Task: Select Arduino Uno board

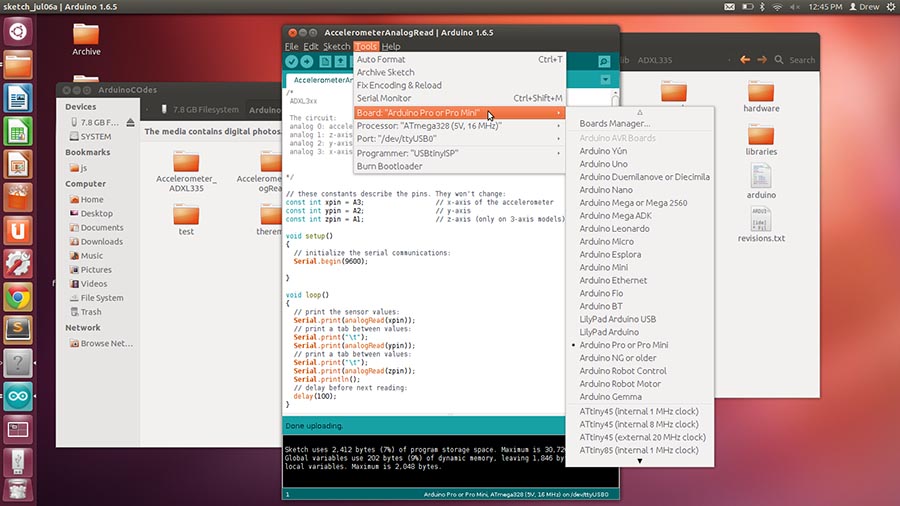Action: 603,164
